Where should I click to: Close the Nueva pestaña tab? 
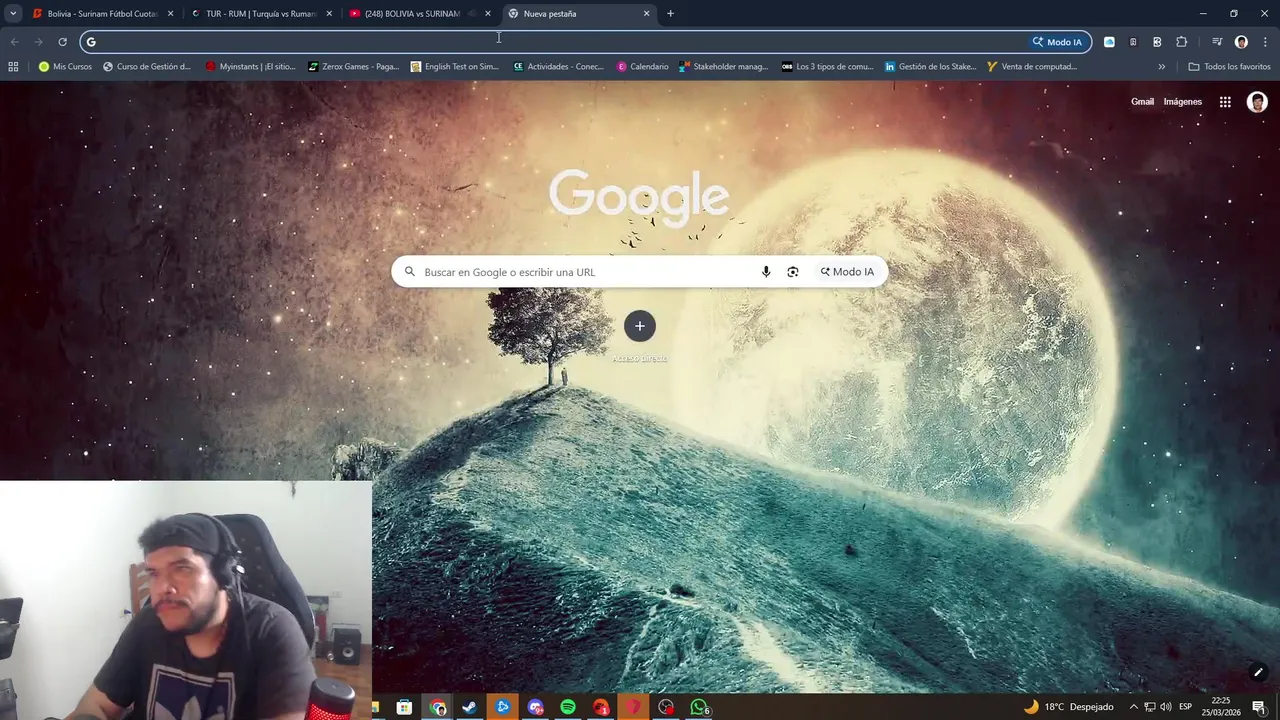pyautogui.click(x=646, y=14)
